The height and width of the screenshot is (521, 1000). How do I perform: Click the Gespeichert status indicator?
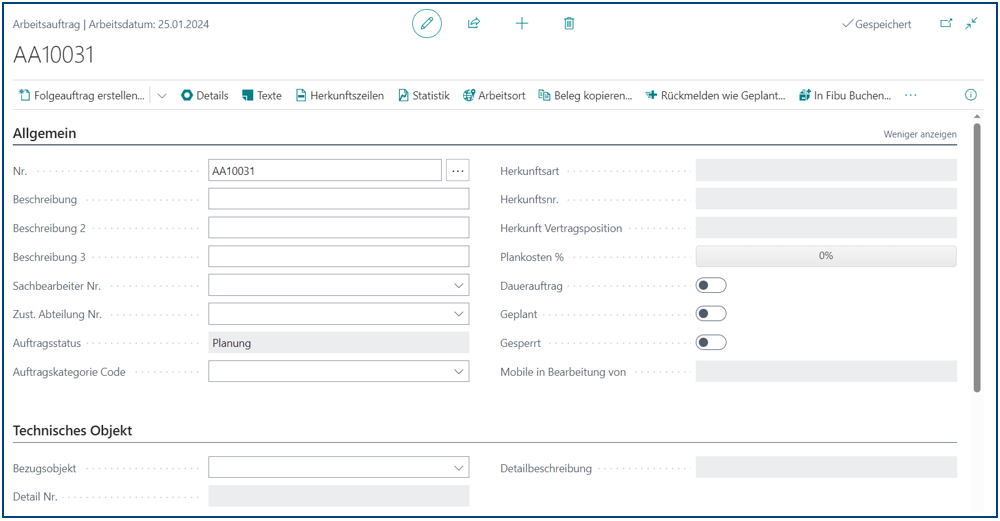(877, 24)
